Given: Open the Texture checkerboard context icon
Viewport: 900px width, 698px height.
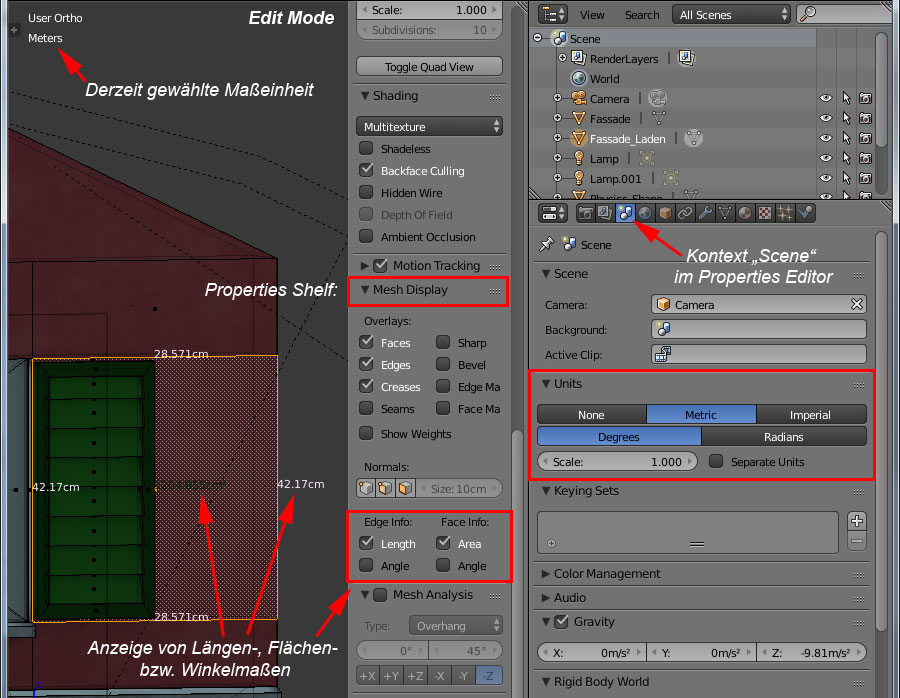Looking at the screenshot, I should click(765, 213).
